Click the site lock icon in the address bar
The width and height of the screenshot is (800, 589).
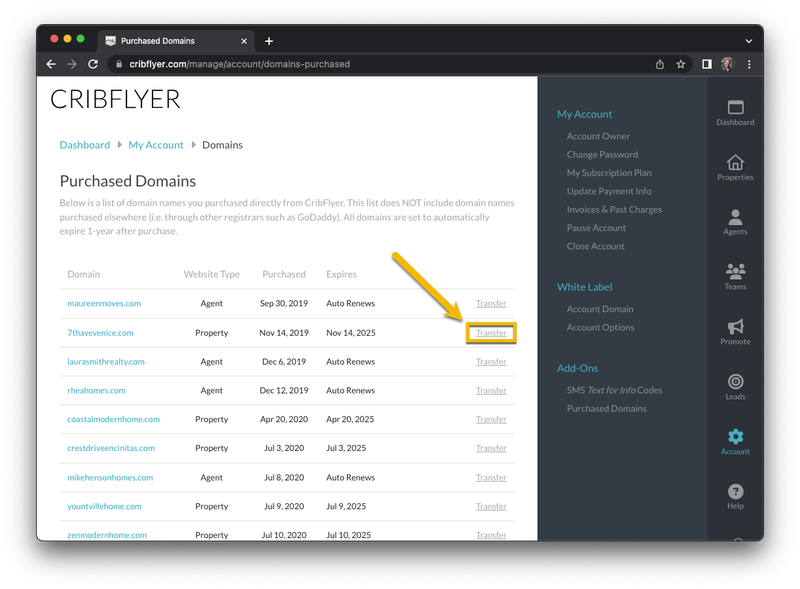pyautogui.click(x=119, y=64)
